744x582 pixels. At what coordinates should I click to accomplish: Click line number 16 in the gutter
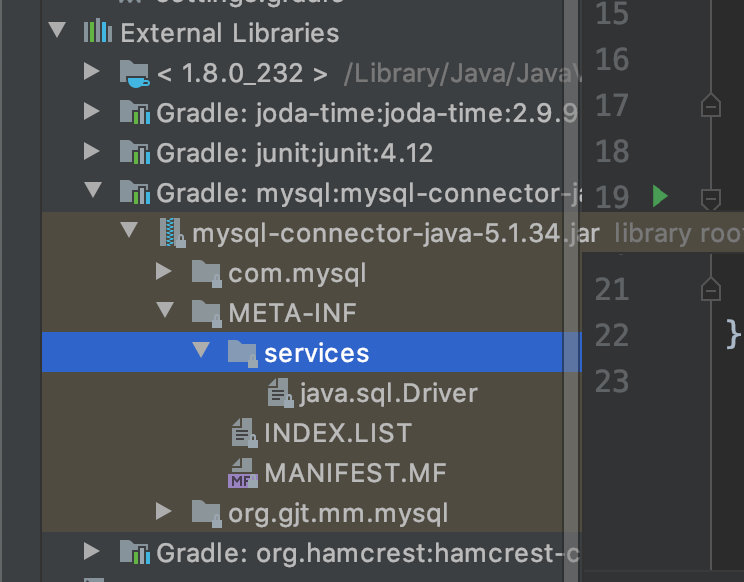[x=612, y=59]
